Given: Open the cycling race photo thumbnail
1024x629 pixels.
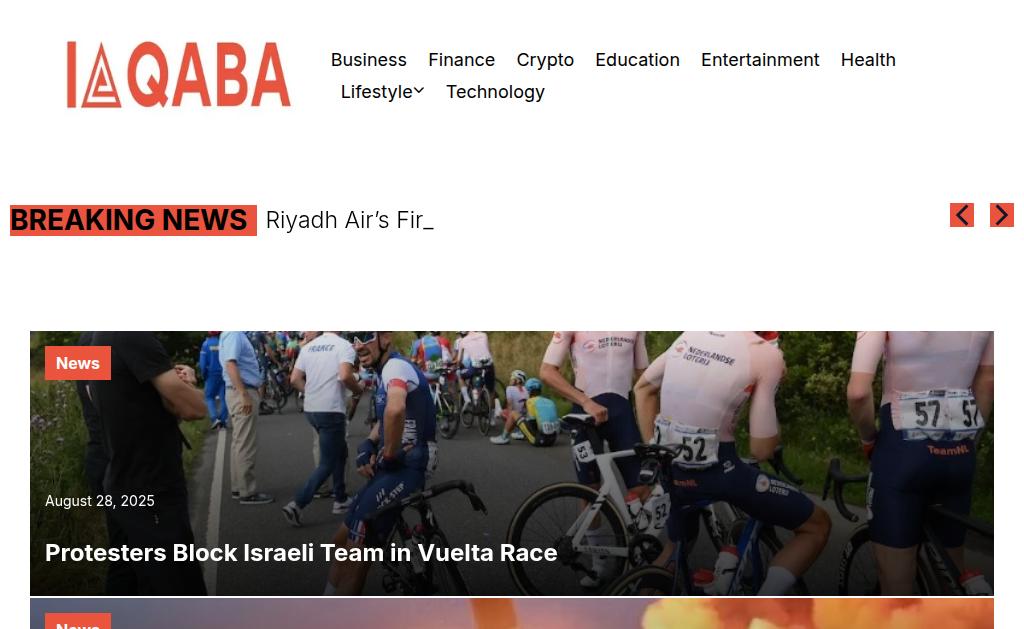Looking at the screenshot, I should click(x=512, y=463).
